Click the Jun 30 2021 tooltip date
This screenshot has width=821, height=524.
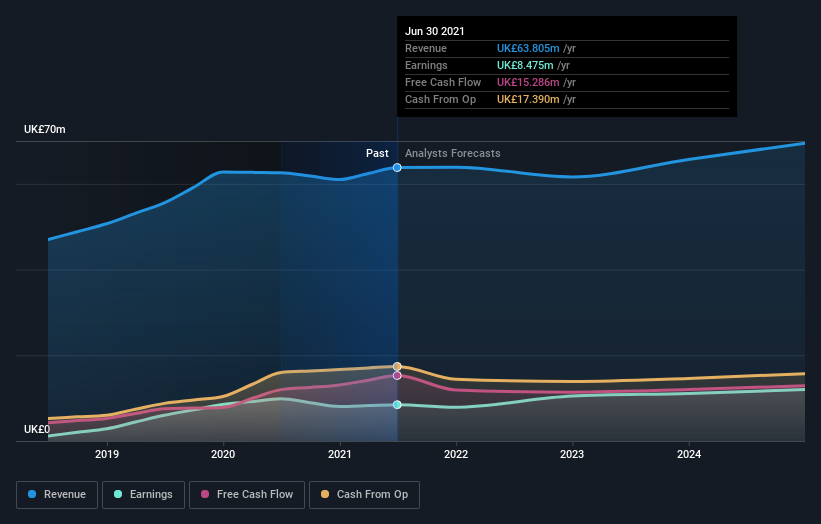coord(435,31)
